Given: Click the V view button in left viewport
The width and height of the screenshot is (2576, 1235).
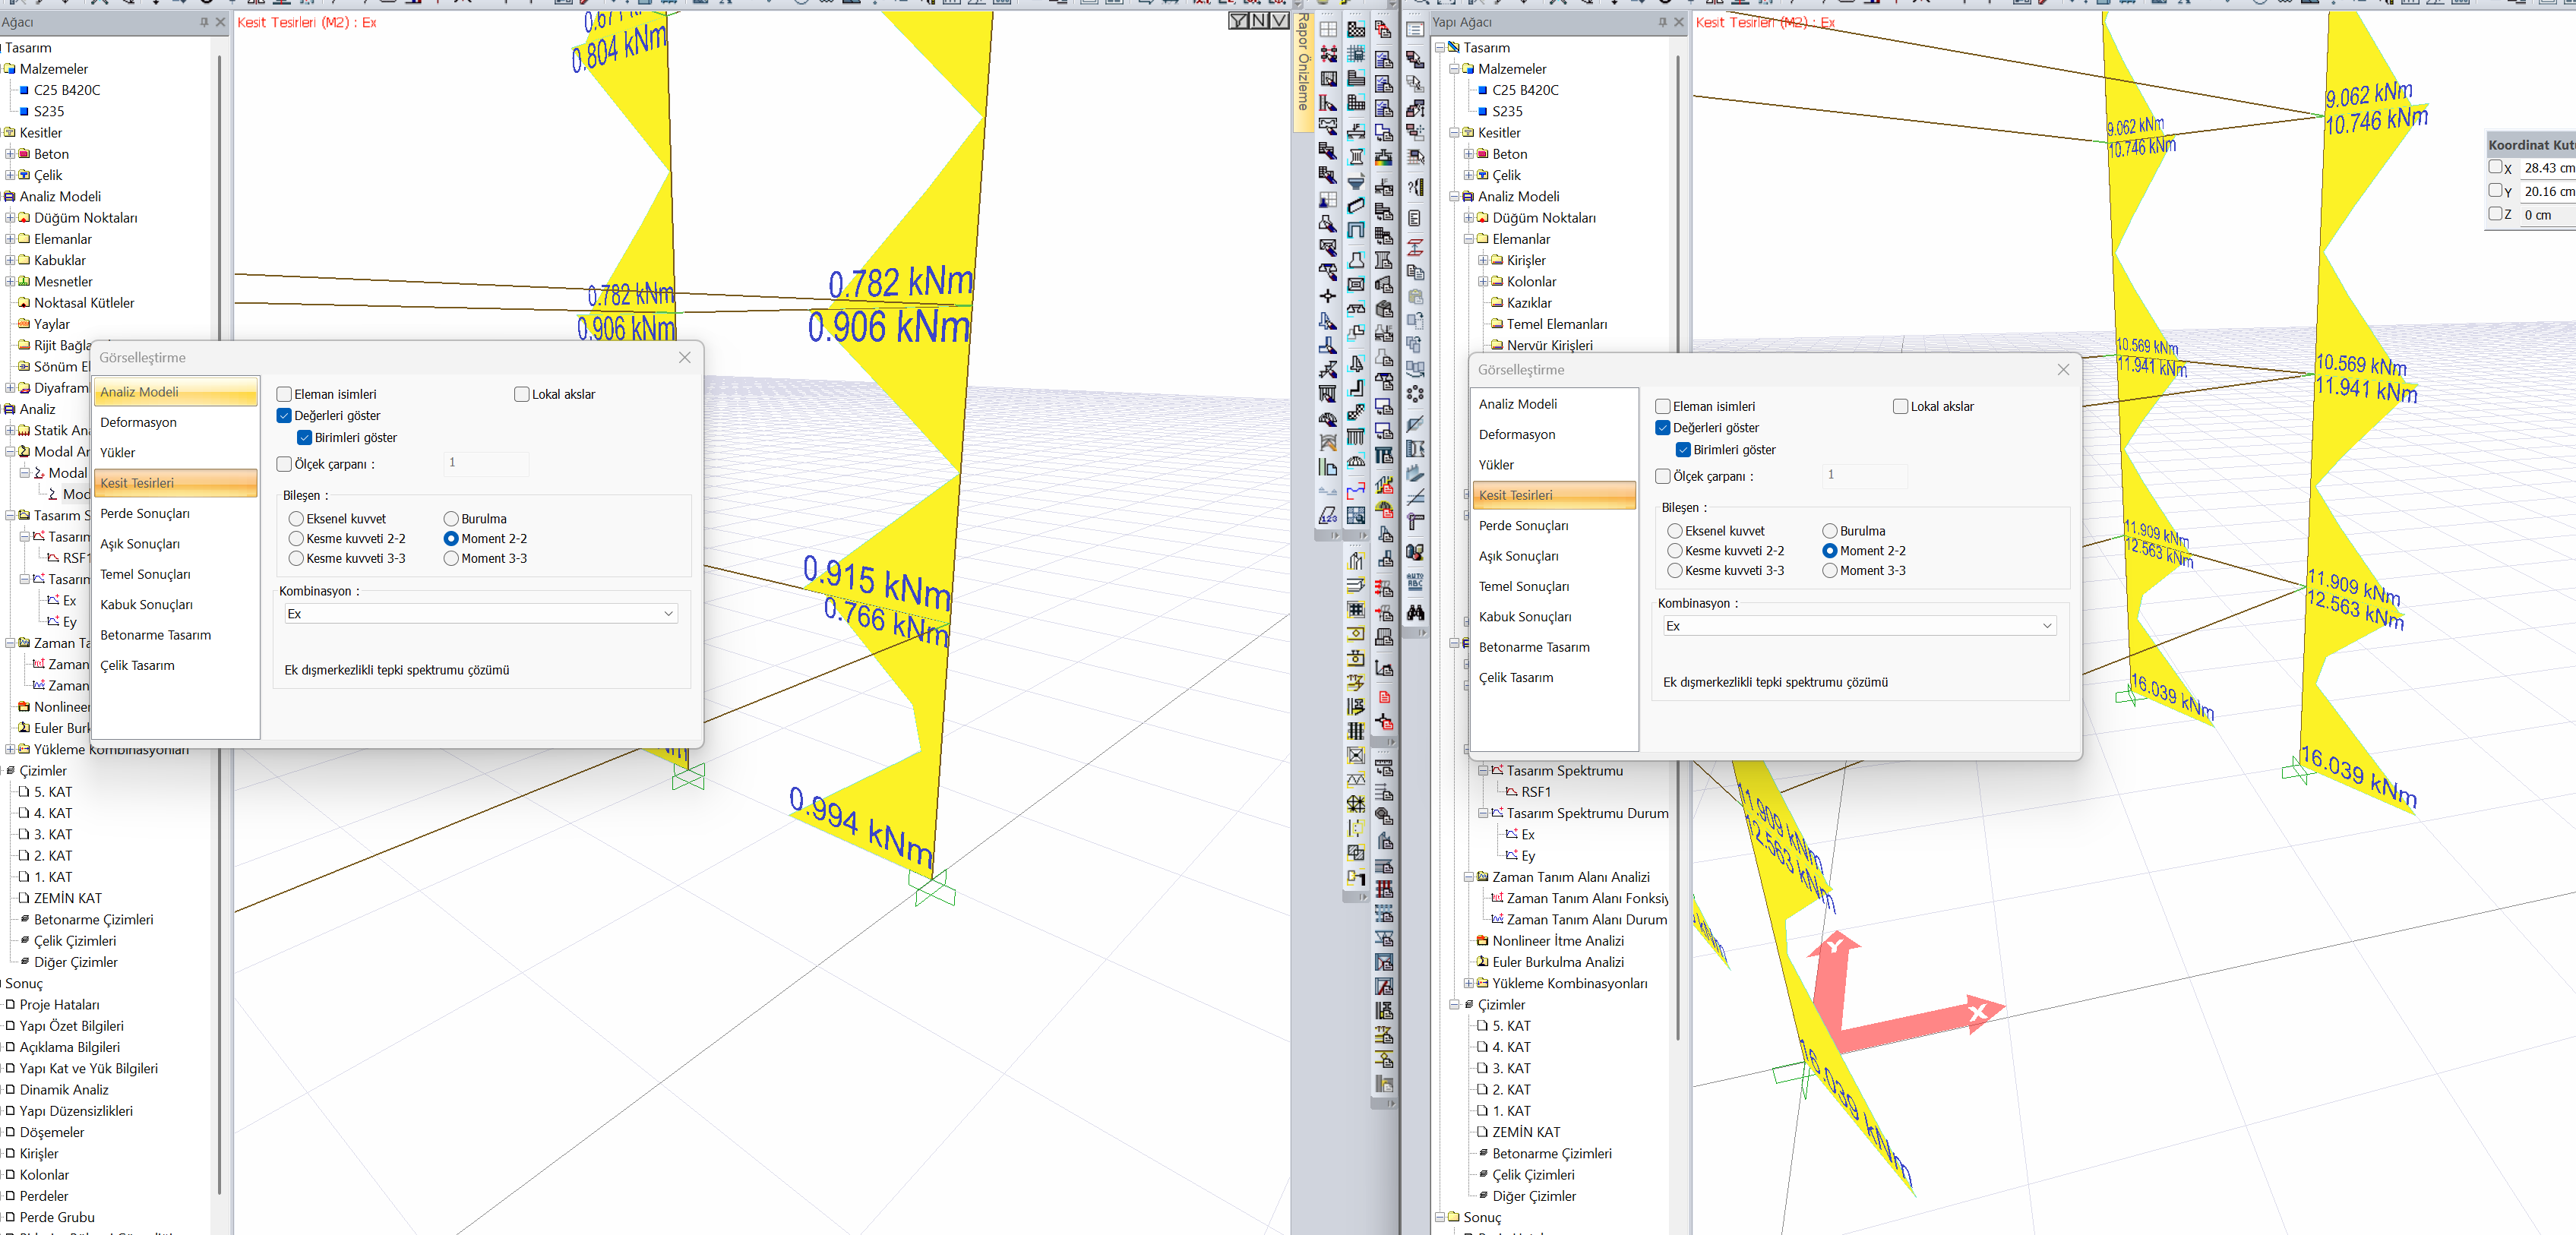Looking at the screenshot, I should [x=1279, y=21].
